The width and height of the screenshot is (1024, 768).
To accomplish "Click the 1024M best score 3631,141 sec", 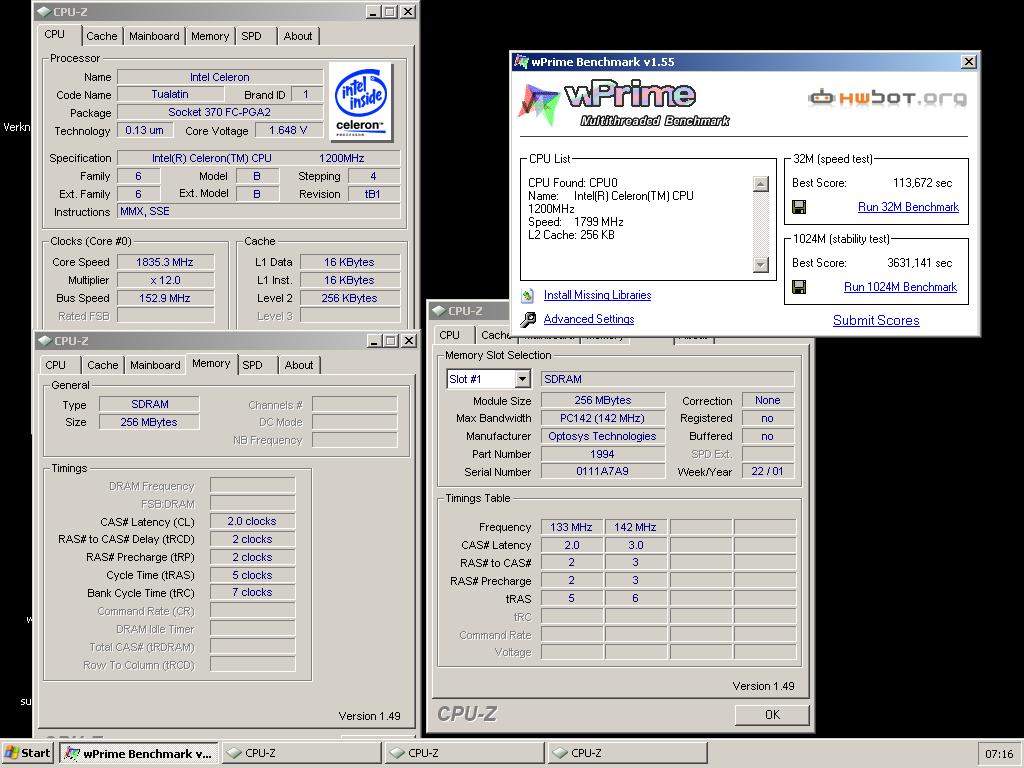I will 920,263.
